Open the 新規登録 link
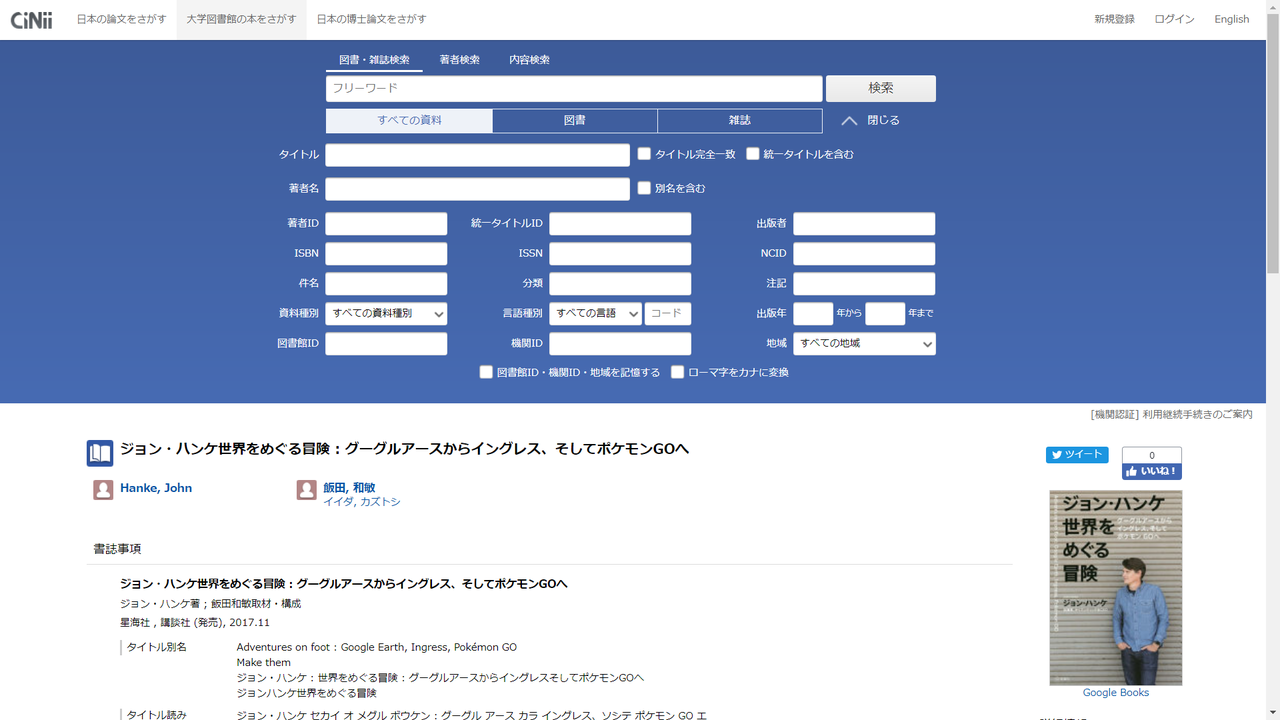The height and width of the screenshot is (720, 1280). pyautogui.click(x=1114, y=19)
